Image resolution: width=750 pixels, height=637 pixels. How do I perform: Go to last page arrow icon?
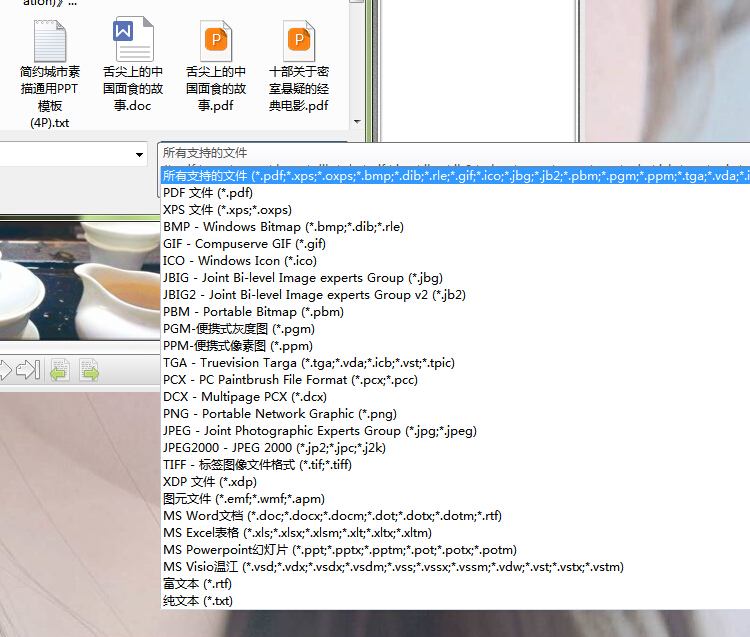(28, 370)
